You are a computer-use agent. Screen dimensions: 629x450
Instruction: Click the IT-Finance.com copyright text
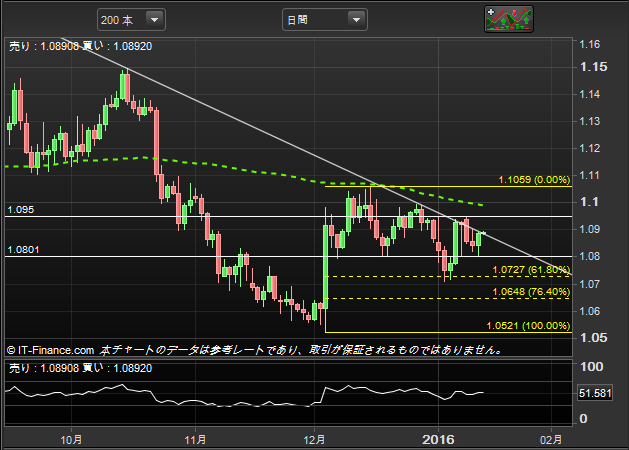50,350
